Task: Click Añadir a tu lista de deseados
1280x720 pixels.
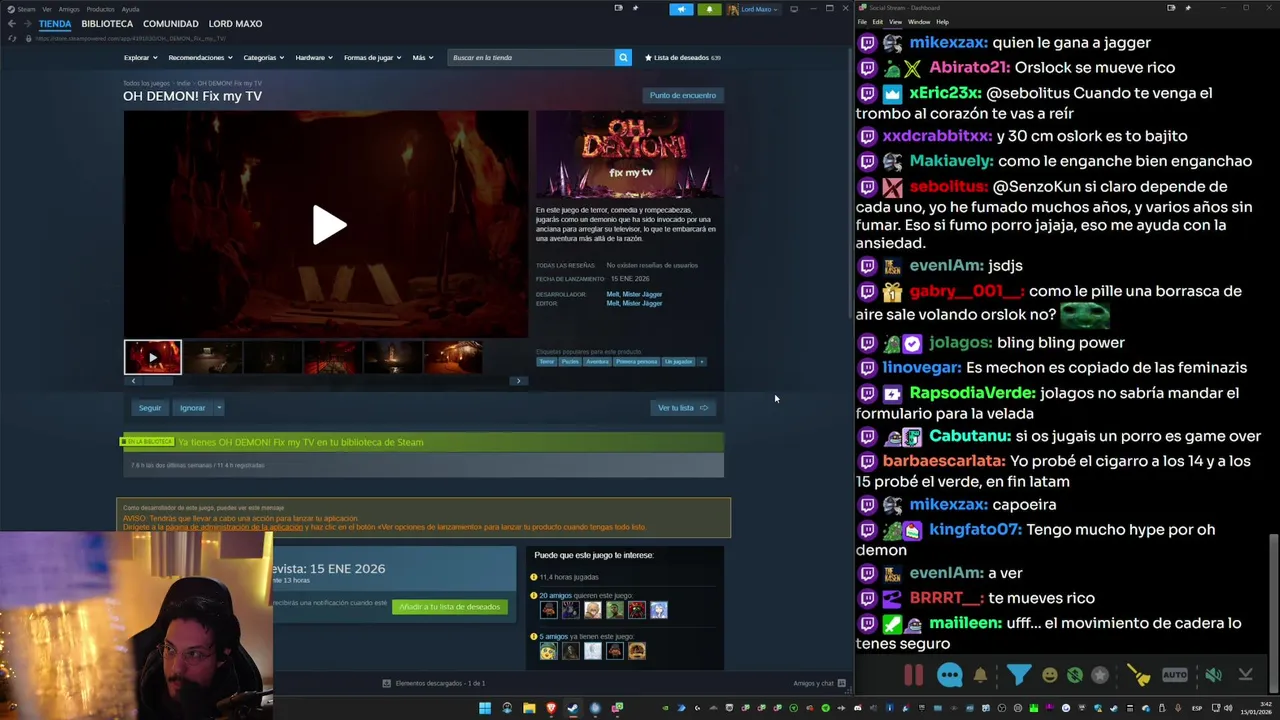Action: pos(449,607)
